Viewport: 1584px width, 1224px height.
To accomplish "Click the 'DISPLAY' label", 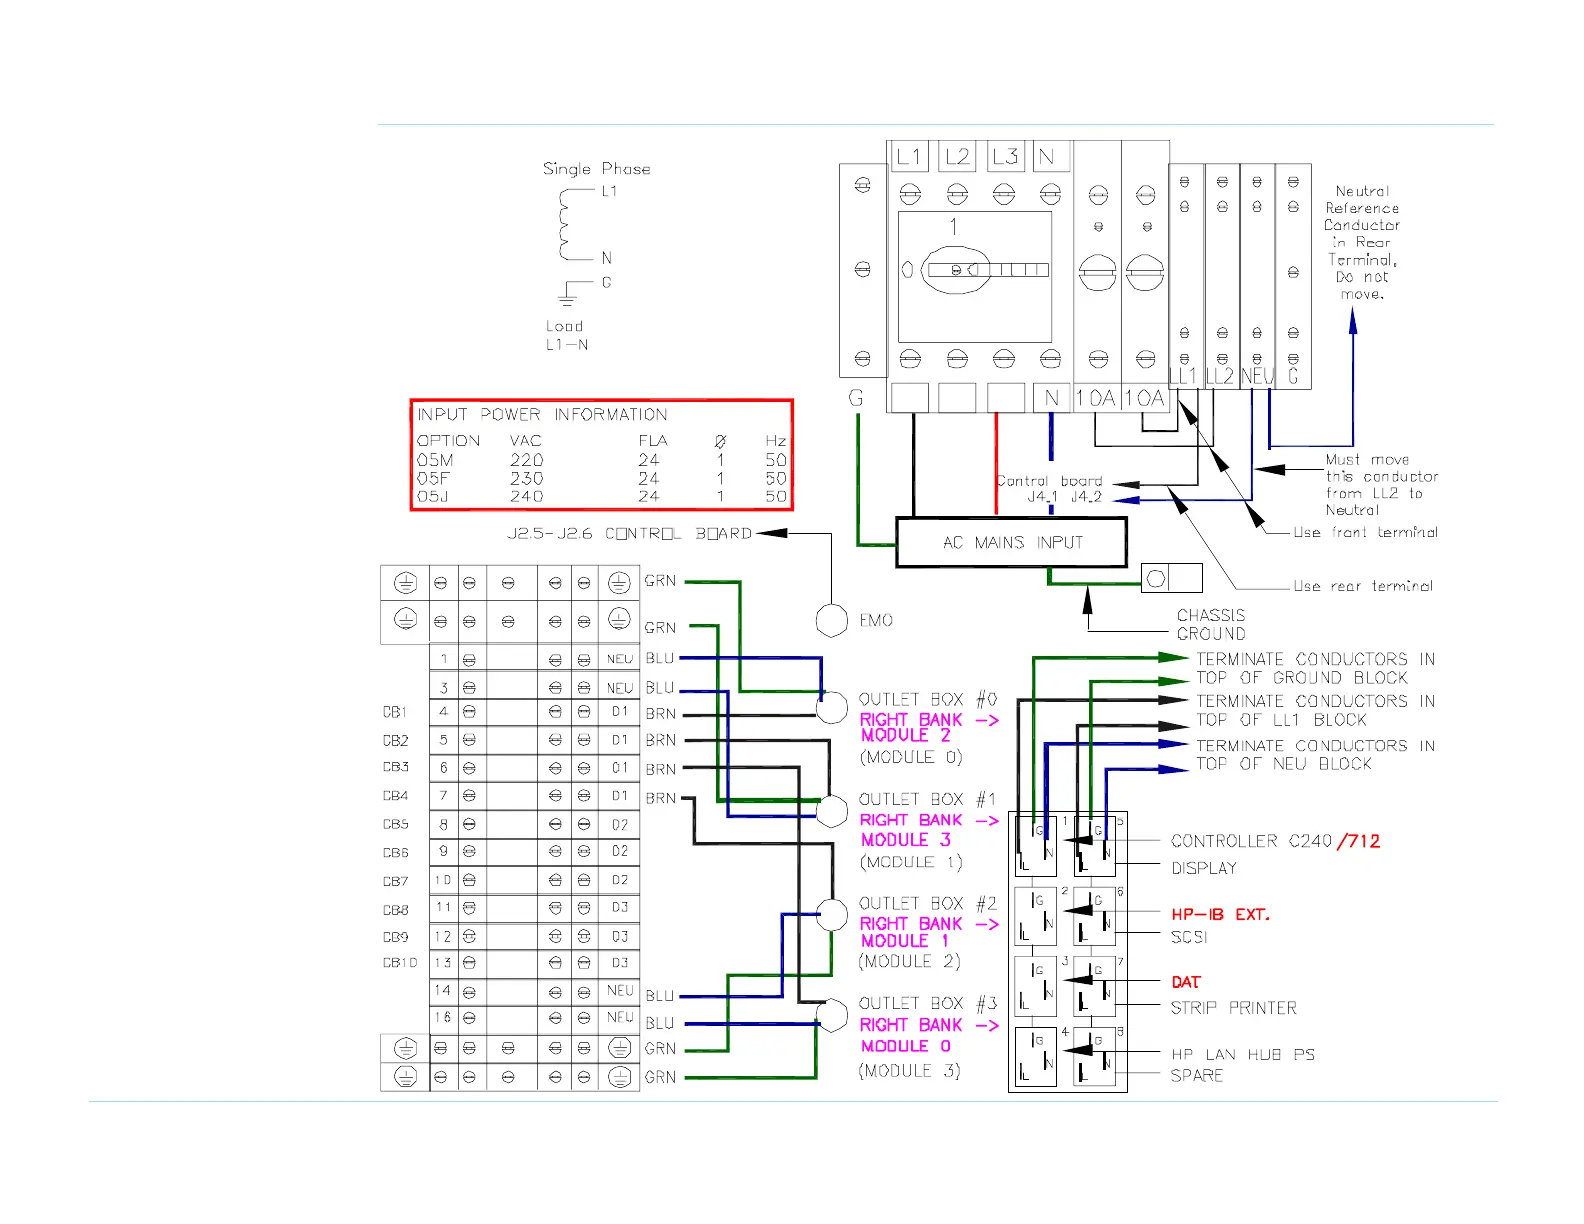I will pyautogui.click(x=1204, y=868).
